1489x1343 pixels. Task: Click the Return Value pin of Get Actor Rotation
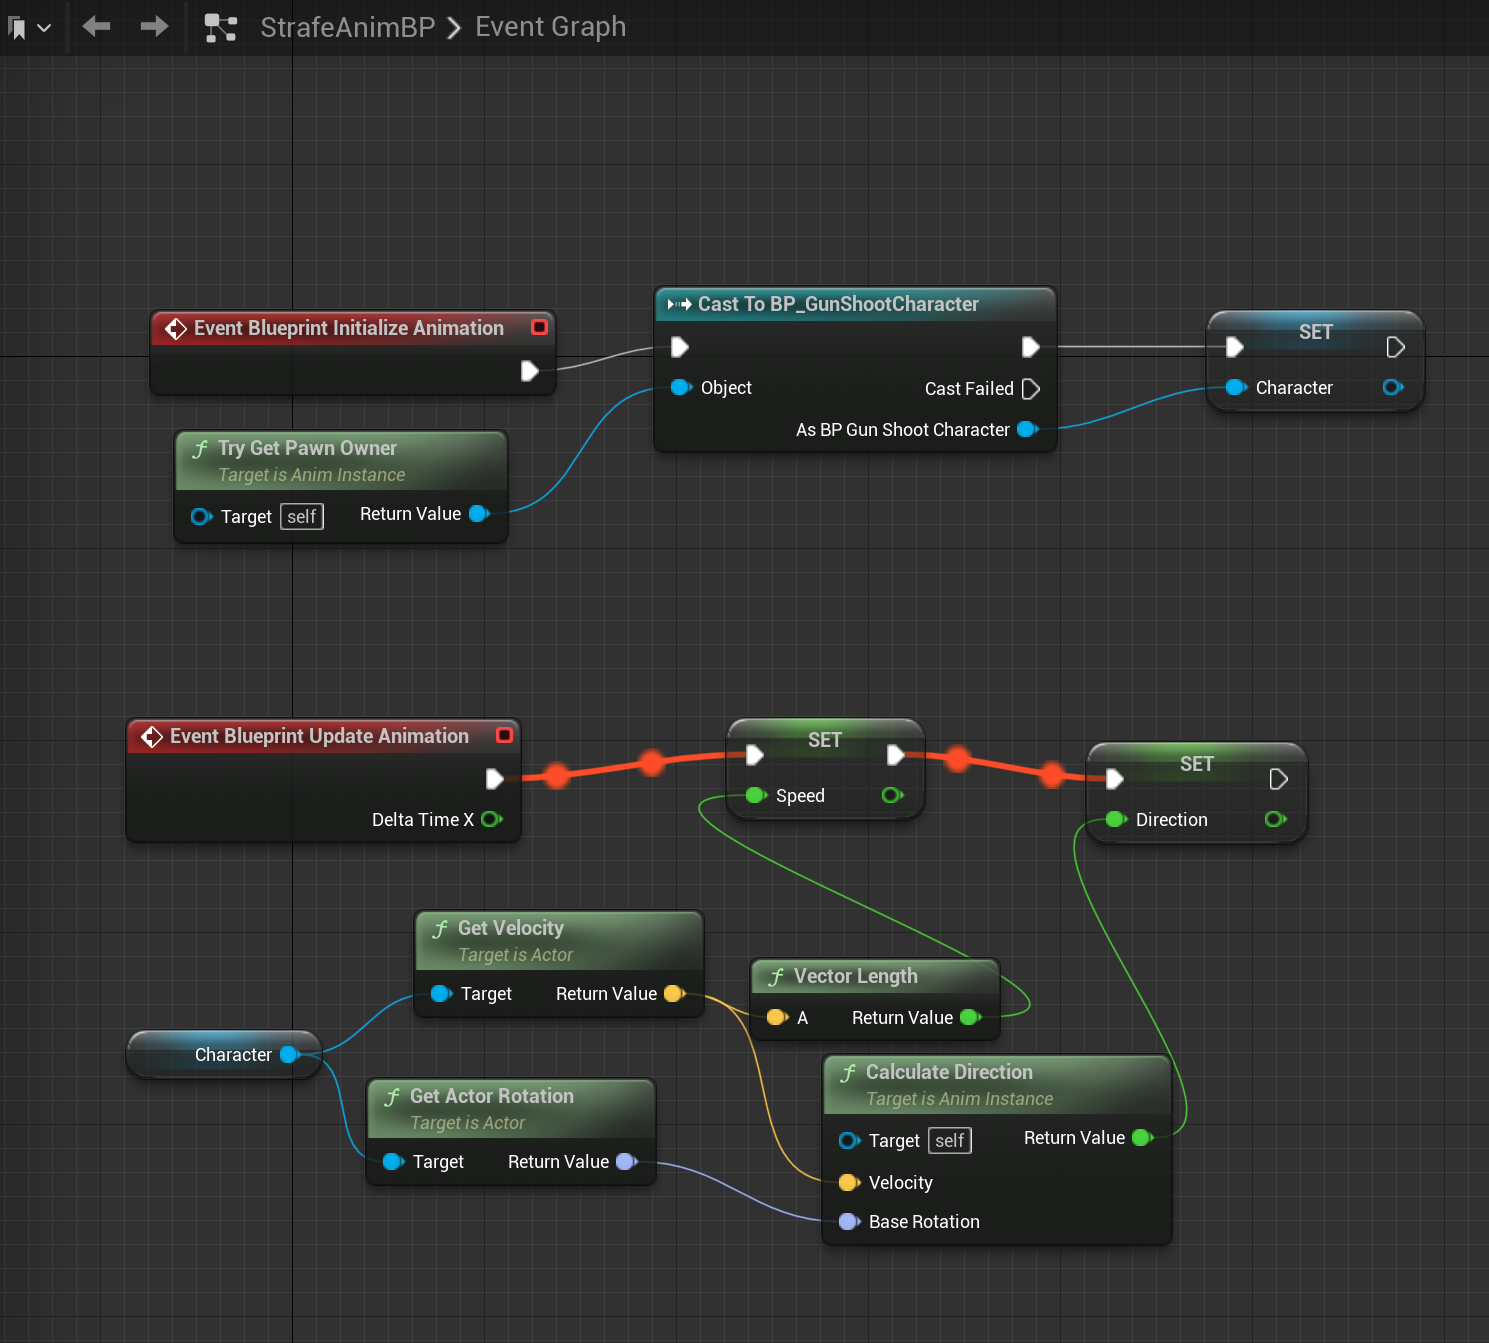(x=626, y=1161)
